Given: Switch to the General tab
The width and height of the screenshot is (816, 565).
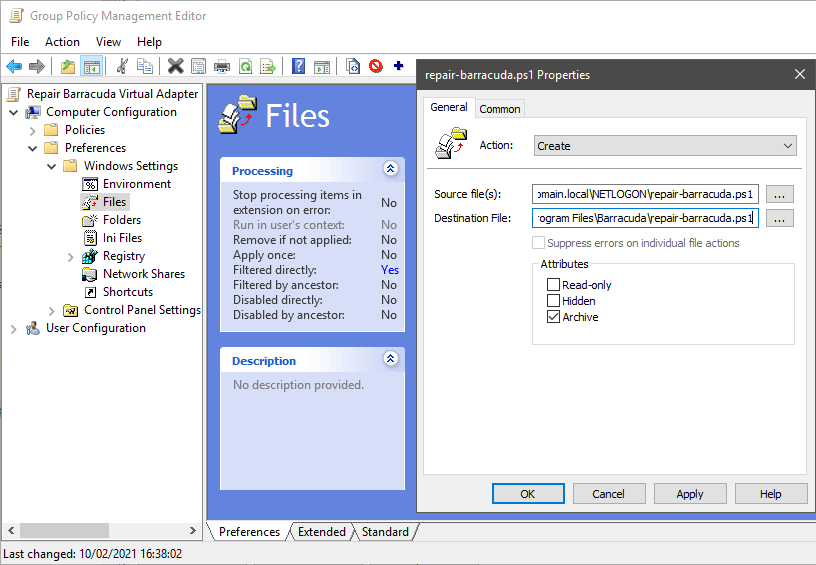Looking at the screenshot, I should click(449, 107).
